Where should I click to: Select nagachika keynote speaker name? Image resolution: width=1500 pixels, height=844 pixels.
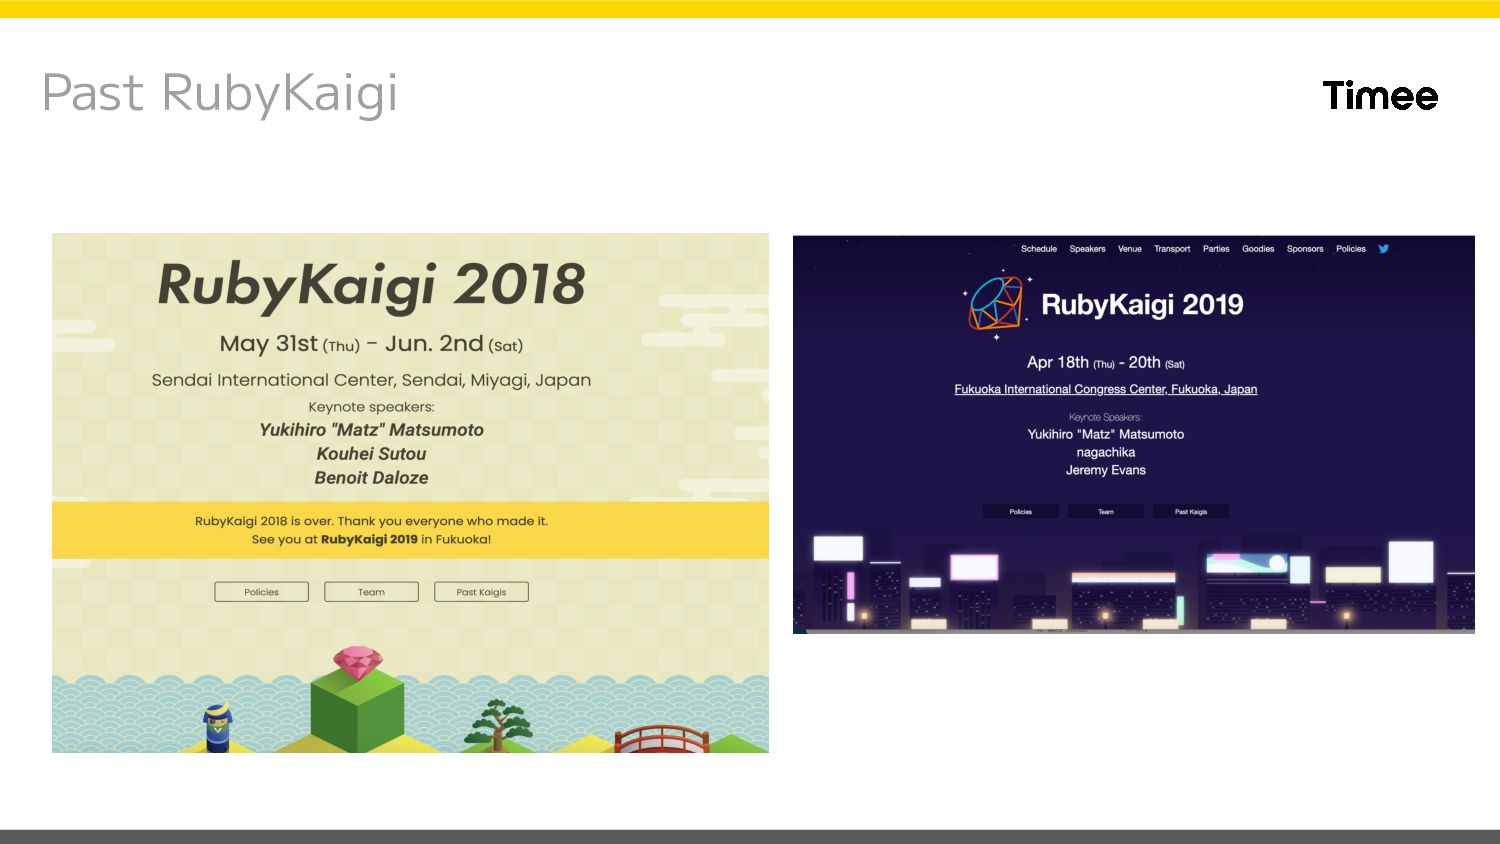pos(1106,452)
